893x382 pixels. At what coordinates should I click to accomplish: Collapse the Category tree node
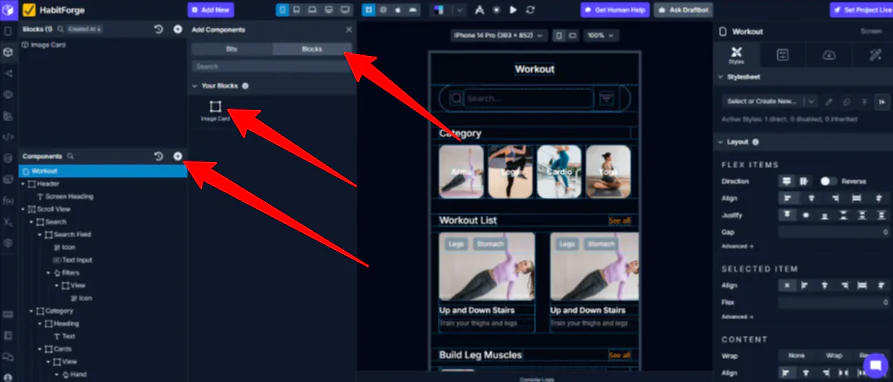31,311
